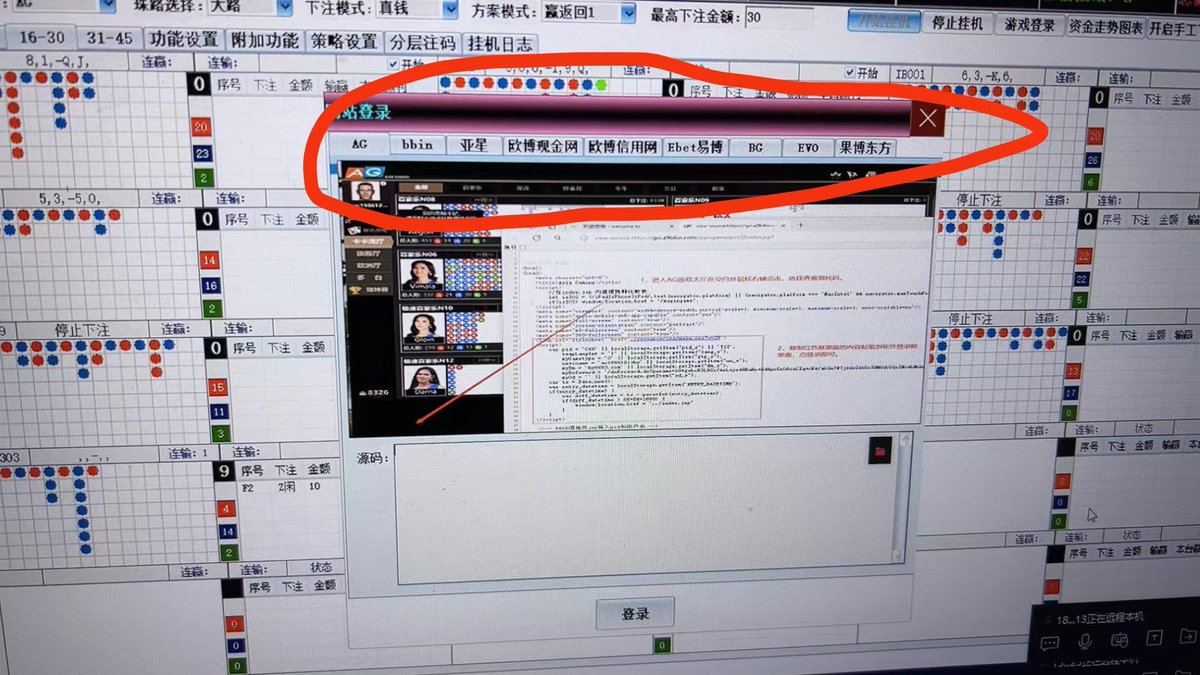Open the 资金走势图表 chart button
Viewport: 1200px width, 675px height.
(x=1105, y=27)
